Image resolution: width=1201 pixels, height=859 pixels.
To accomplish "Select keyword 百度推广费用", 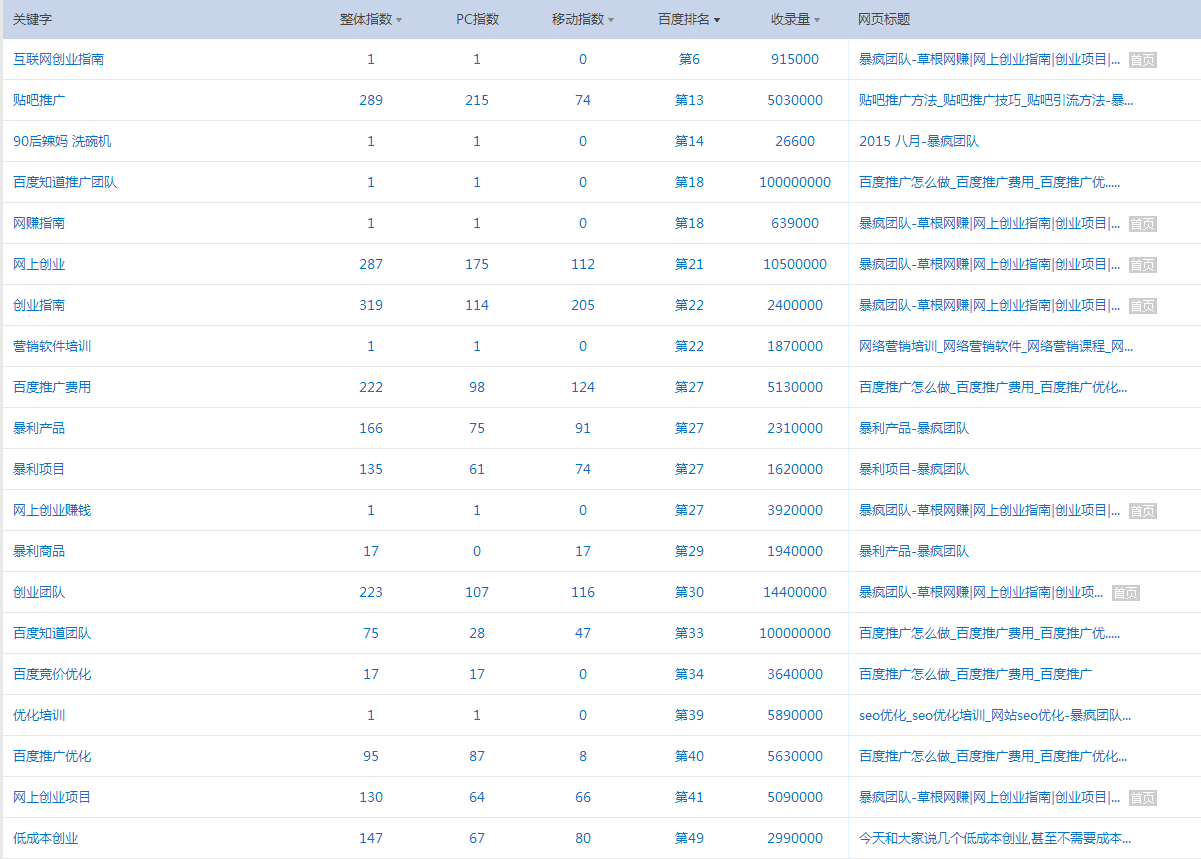I will (x=52, y=387).
